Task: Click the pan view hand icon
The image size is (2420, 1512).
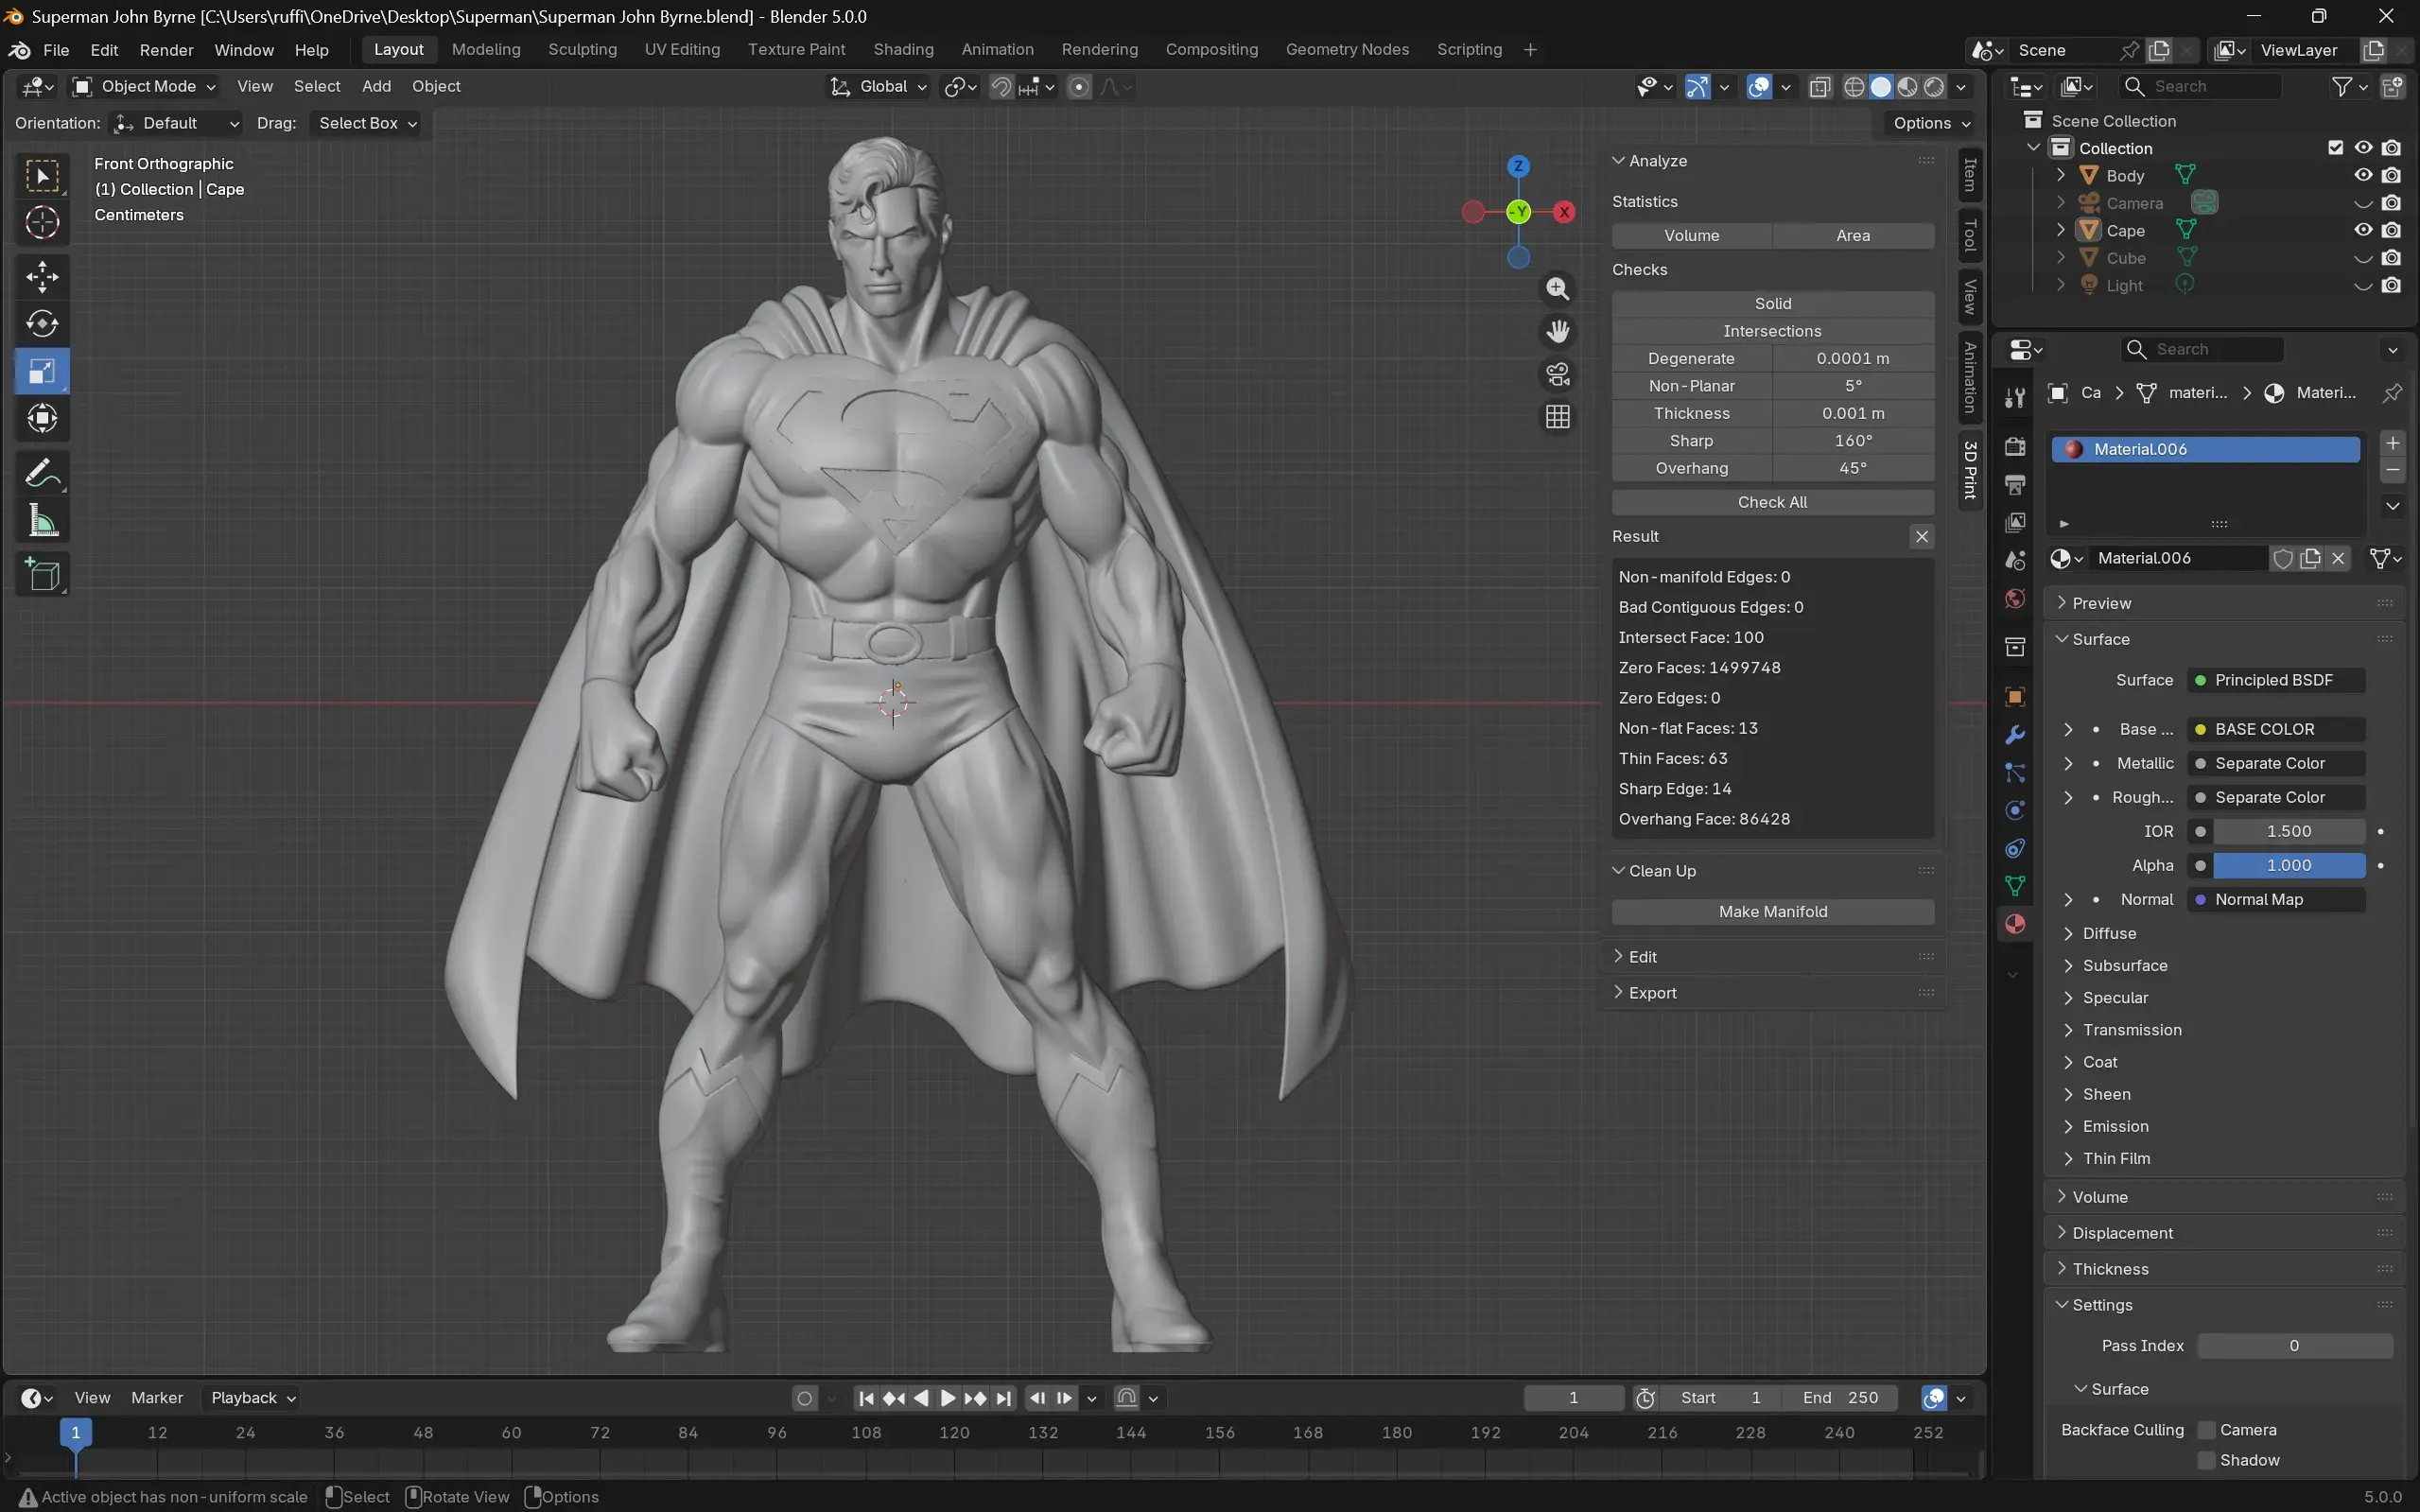Action: pyautogui.click(x=1557, y=331)
